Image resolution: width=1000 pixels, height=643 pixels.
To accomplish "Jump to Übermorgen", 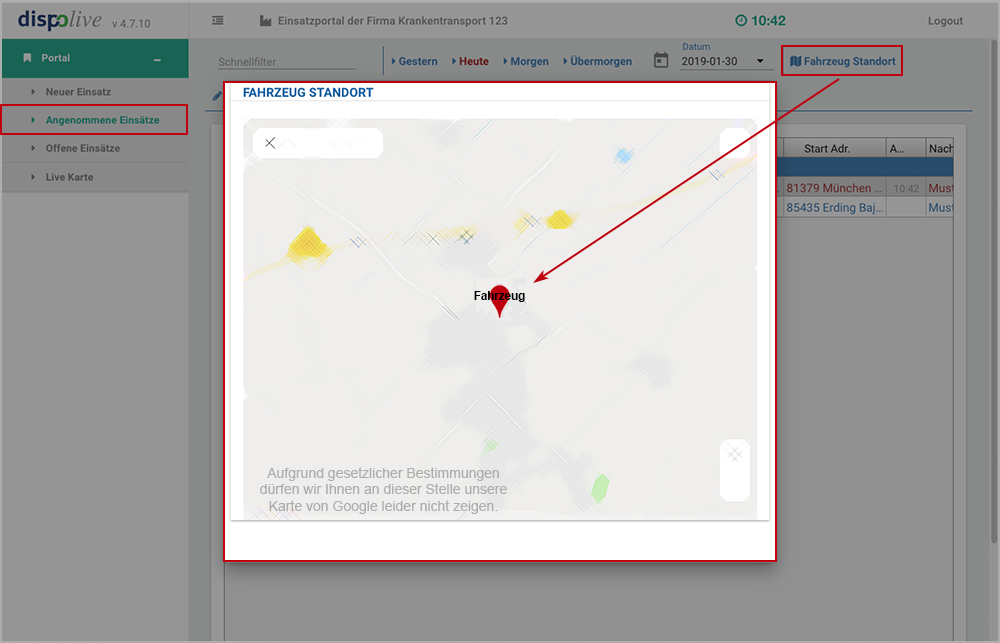I will (x=600, y=61).
